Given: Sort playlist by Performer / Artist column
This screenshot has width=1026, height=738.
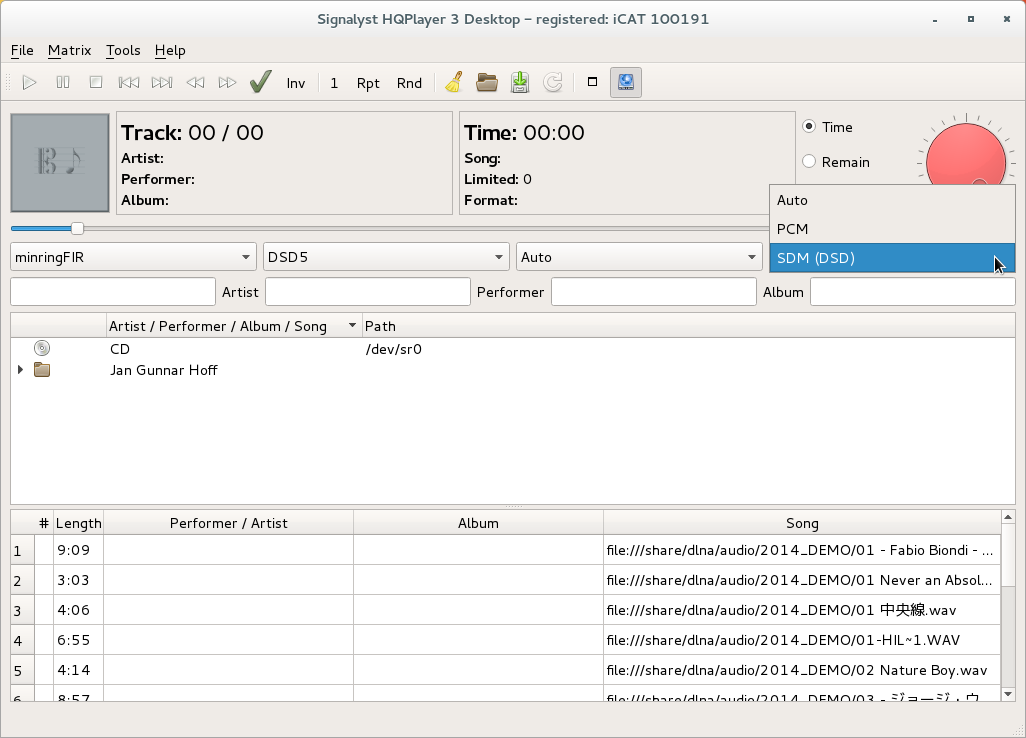Looking at the screenshot, I should pyautogui.click(x=228, y=523).
